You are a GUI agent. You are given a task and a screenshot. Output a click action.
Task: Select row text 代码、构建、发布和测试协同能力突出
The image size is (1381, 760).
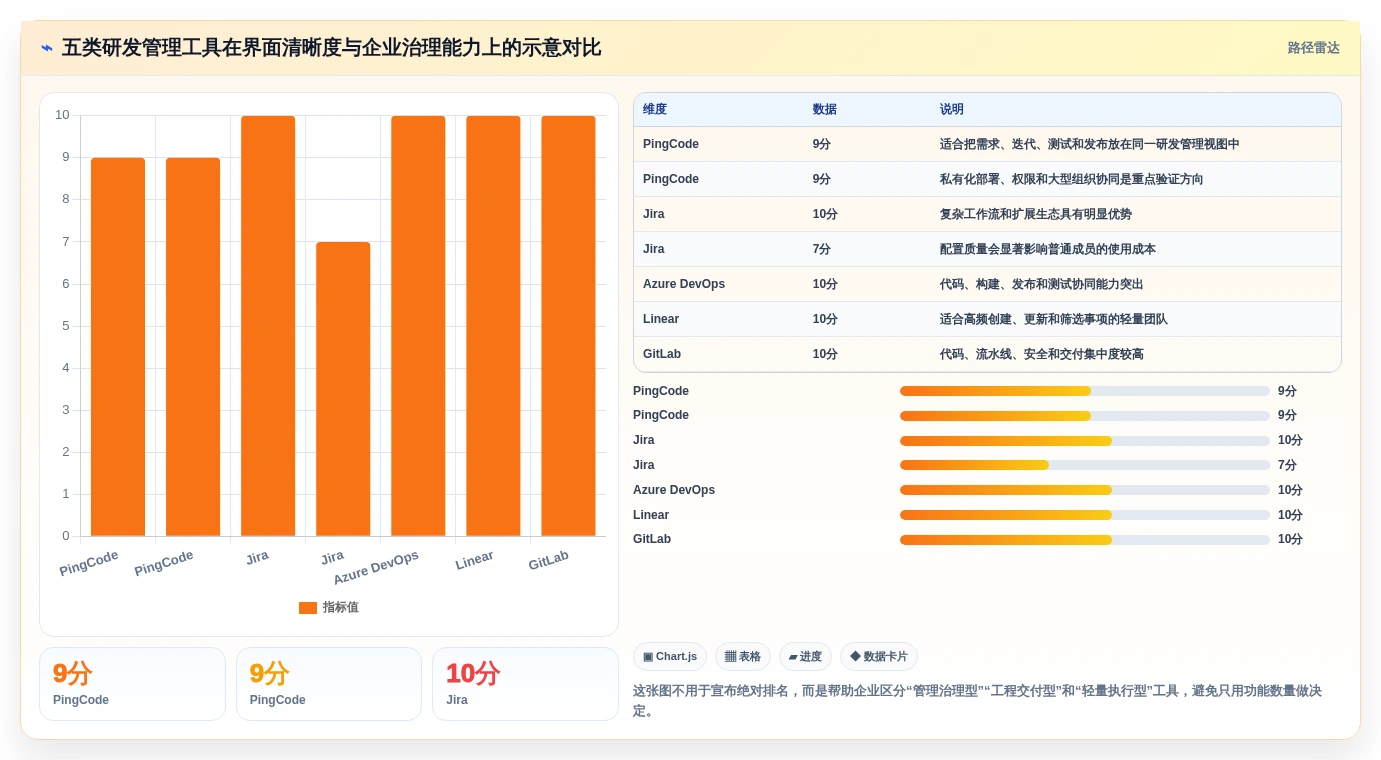click(1042, 285)
